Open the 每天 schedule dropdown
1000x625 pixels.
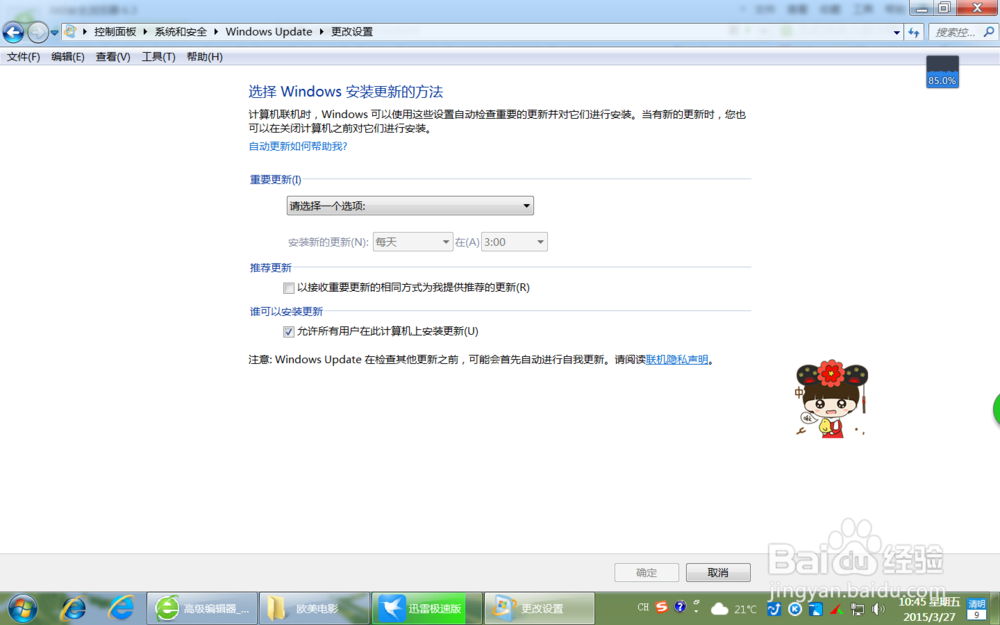pos(412,241)
